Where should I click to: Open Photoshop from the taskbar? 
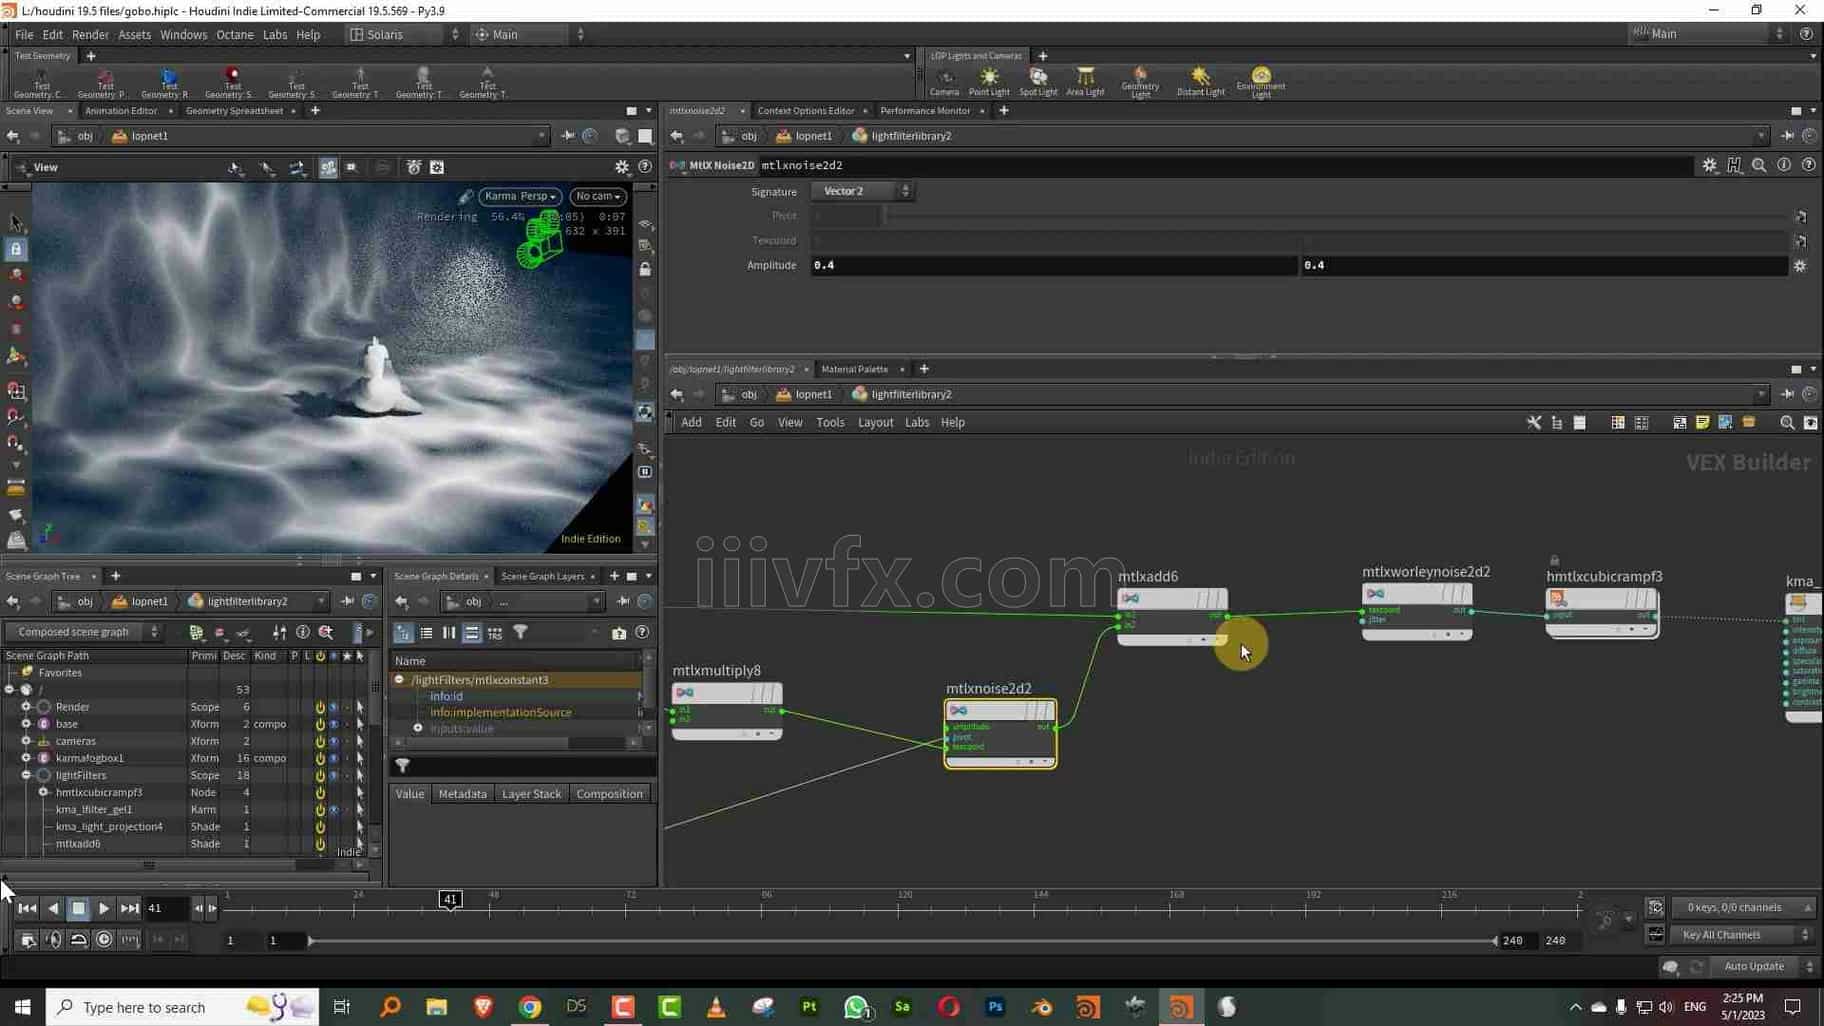[995, 1007]
